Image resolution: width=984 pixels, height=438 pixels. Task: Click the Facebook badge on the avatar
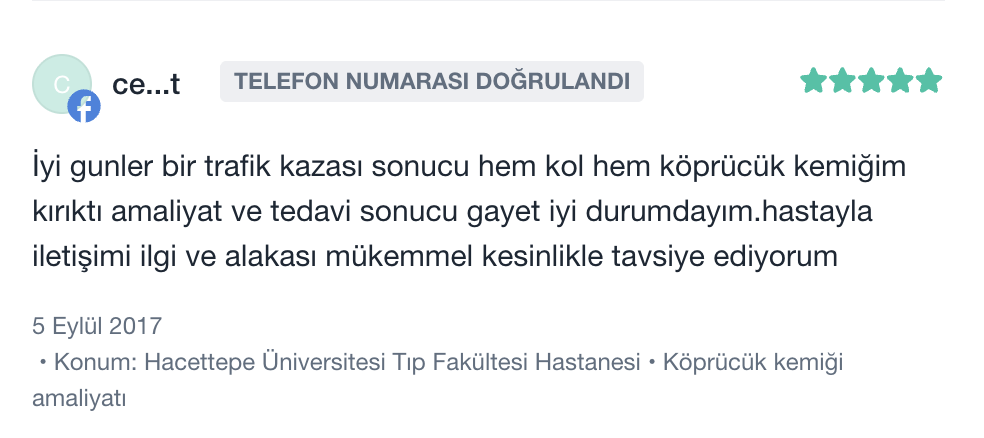click(84, 106)
